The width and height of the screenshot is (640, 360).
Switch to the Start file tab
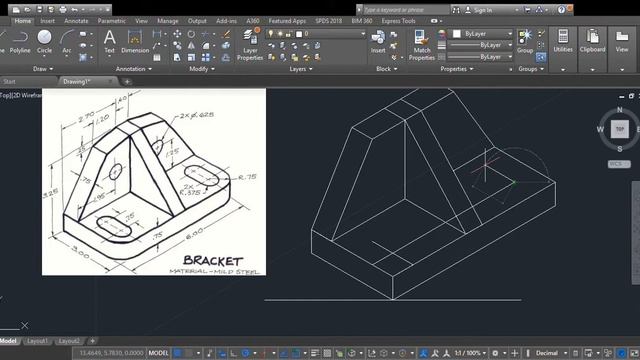[x=9, y=82]
